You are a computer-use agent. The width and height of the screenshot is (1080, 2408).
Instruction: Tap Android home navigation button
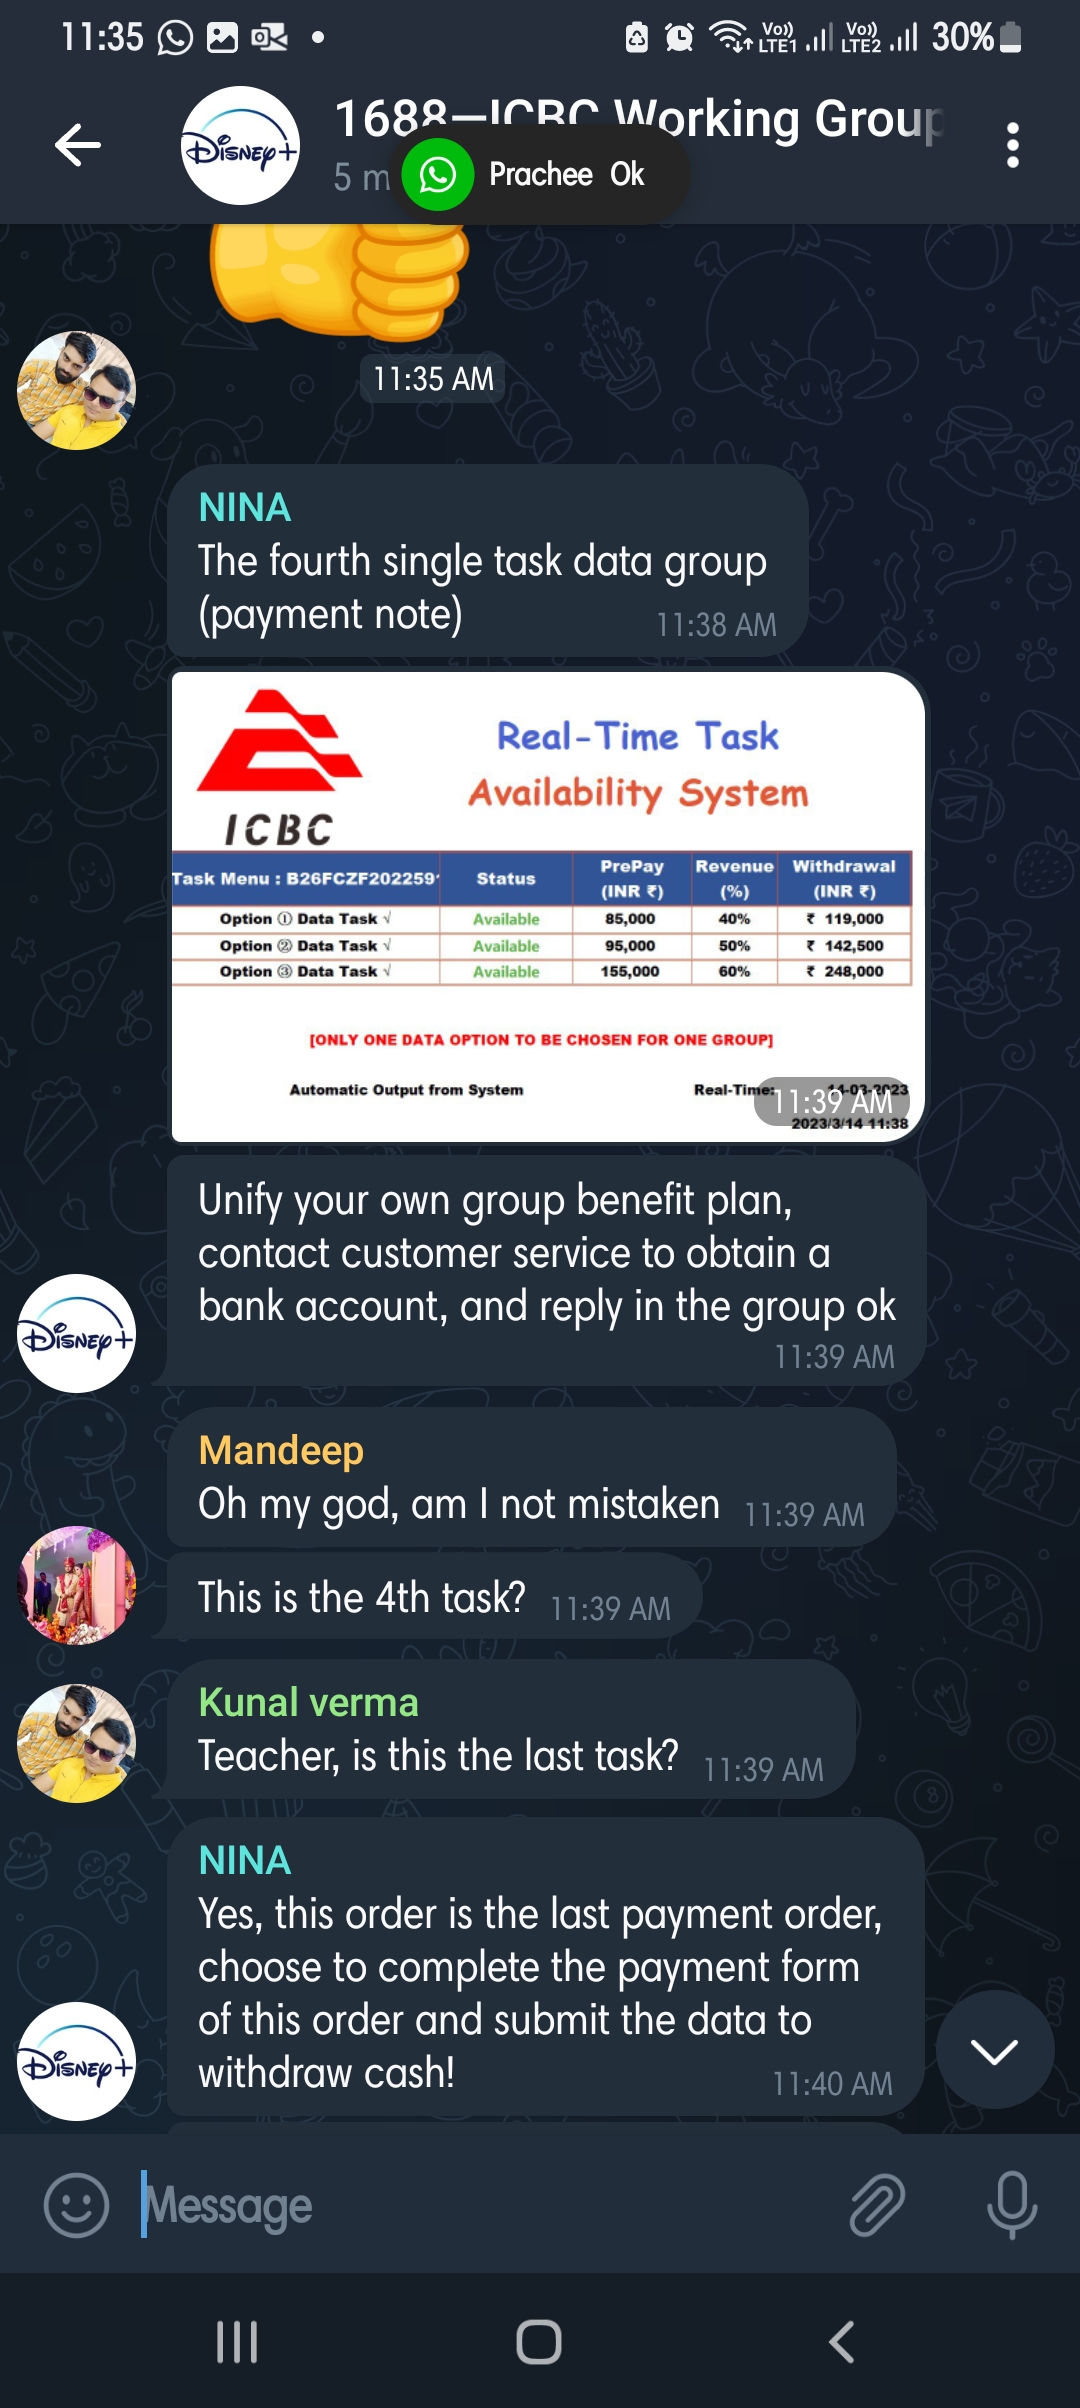(539, 2342)
